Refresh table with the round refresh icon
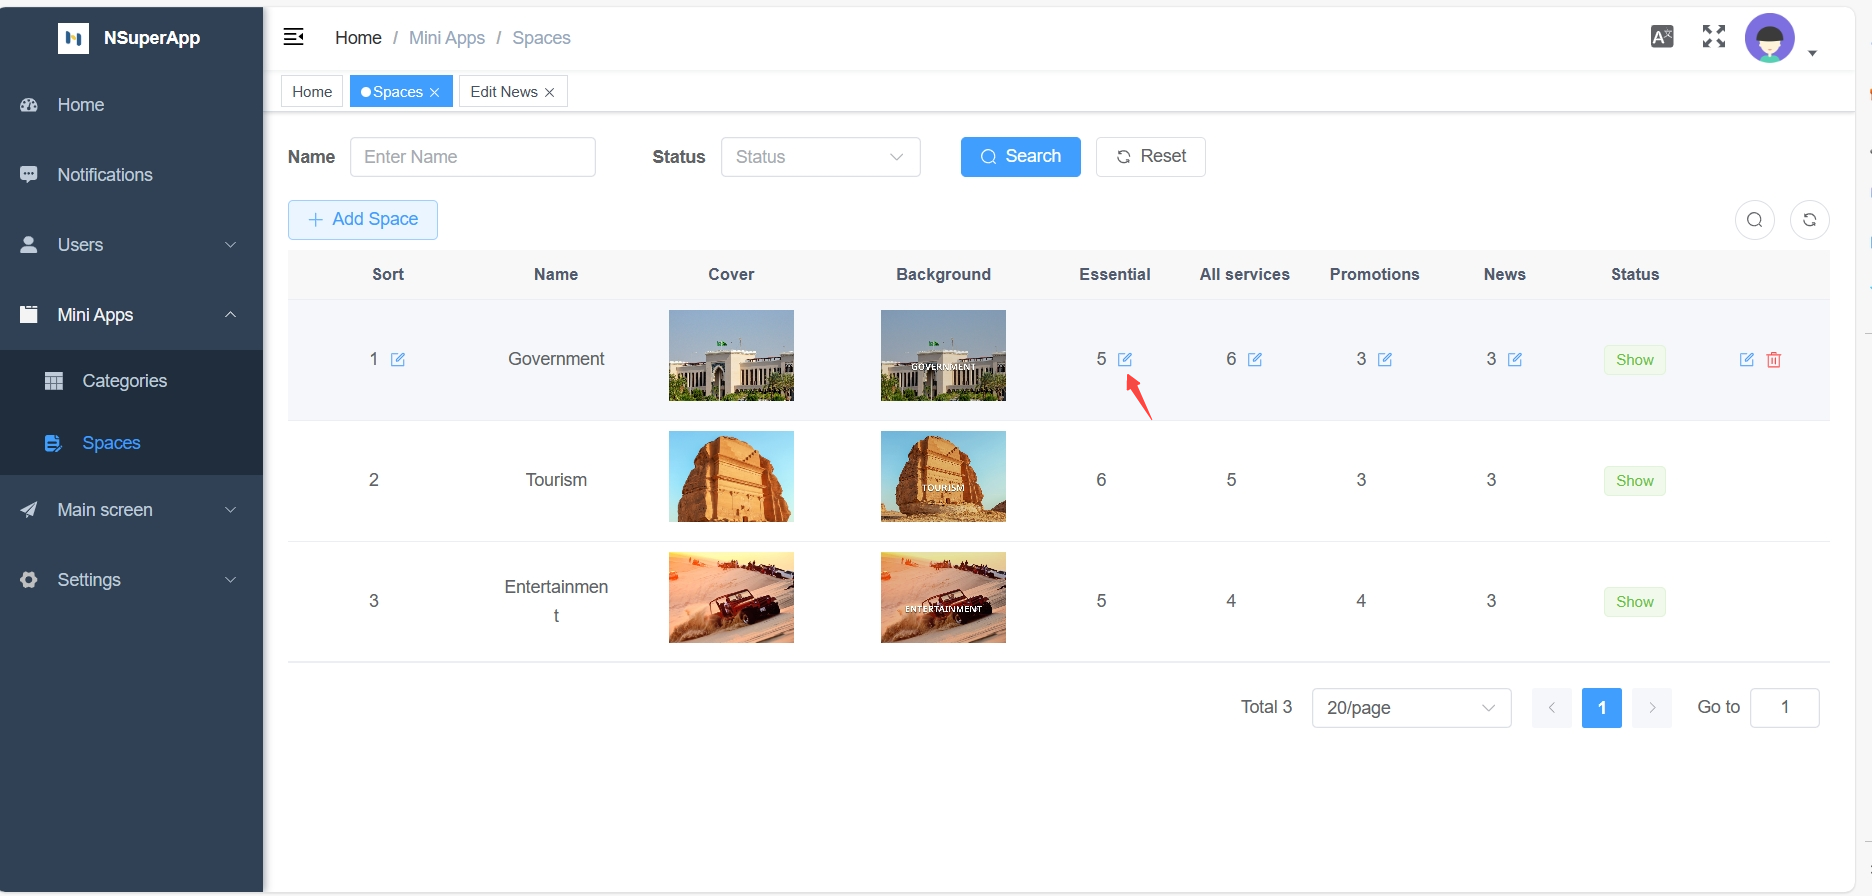 tap(1810, 220)
